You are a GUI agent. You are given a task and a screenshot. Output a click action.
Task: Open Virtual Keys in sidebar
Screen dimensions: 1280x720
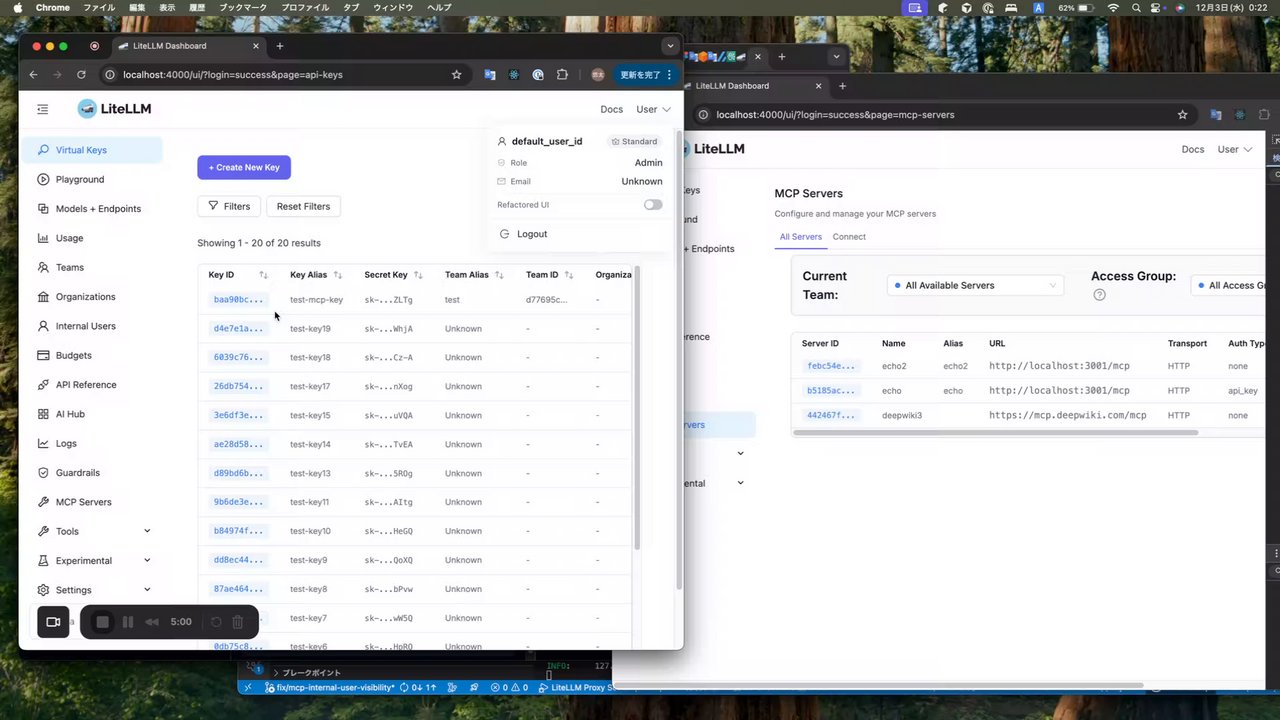tap(93, 150)
